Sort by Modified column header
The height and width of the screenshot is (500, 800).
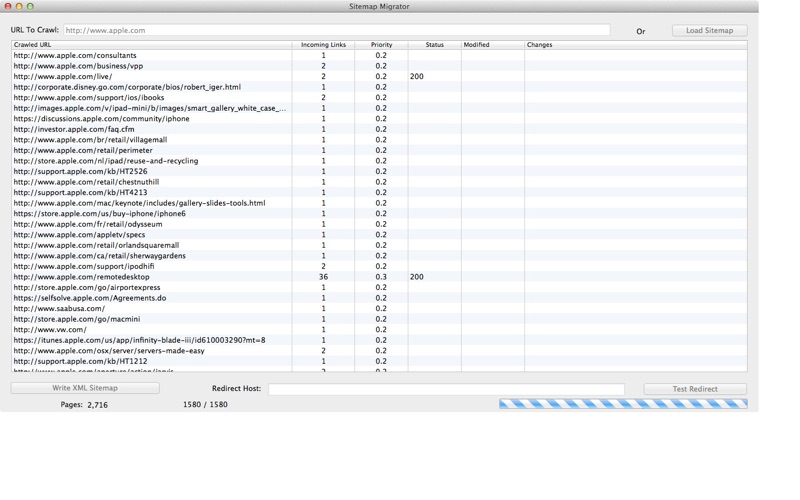492,45
